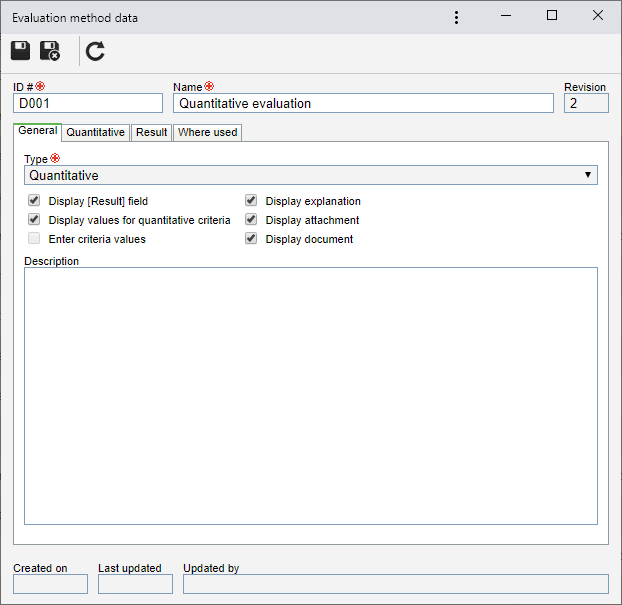This screenshot has width=622, height=605.
Task: Switch to the Quantitative tab
Action: pos(96,133)
